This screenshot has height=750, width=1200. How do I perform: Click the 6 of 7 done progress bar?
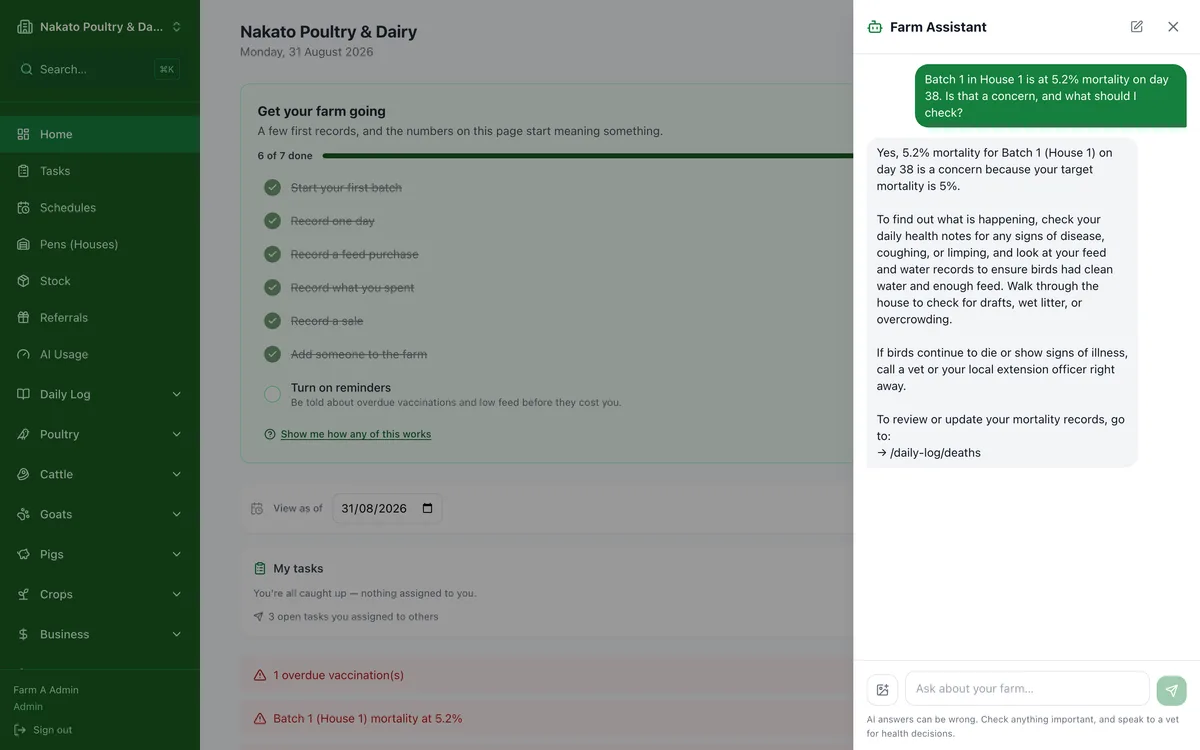point(588,156)
